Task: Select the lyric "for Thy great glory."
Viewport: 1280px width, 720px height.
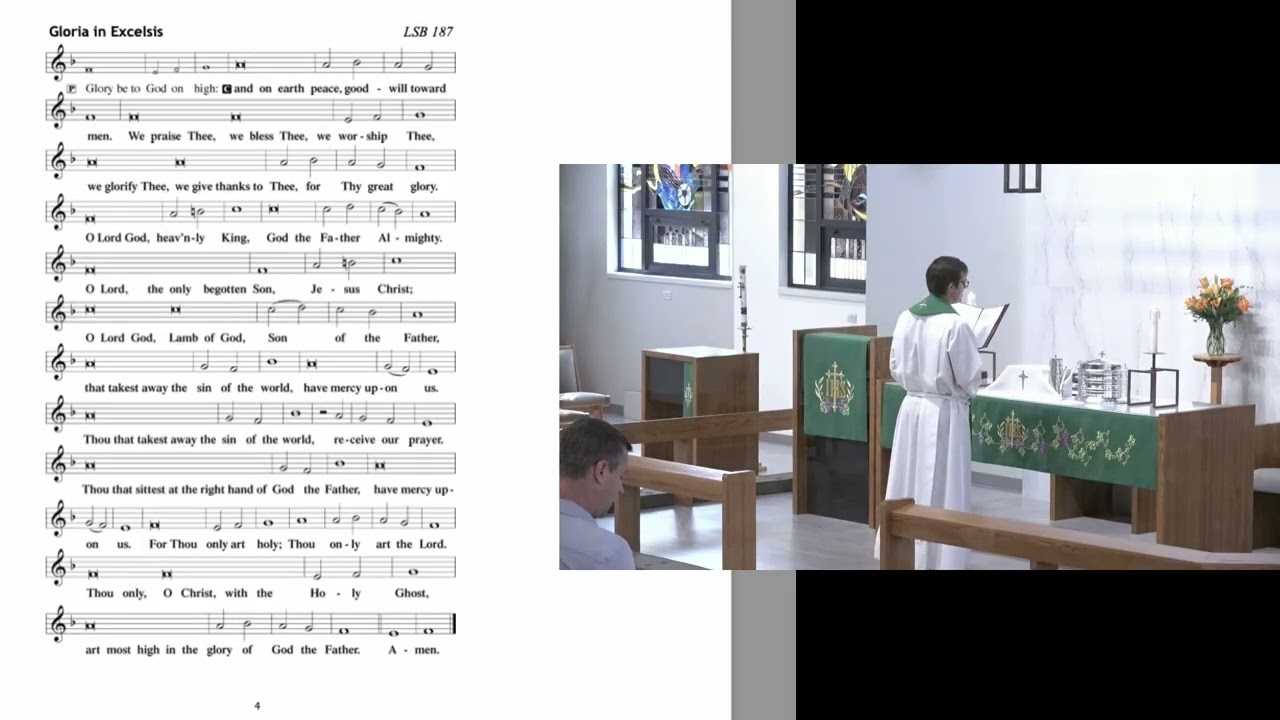Action: [372, 187]
